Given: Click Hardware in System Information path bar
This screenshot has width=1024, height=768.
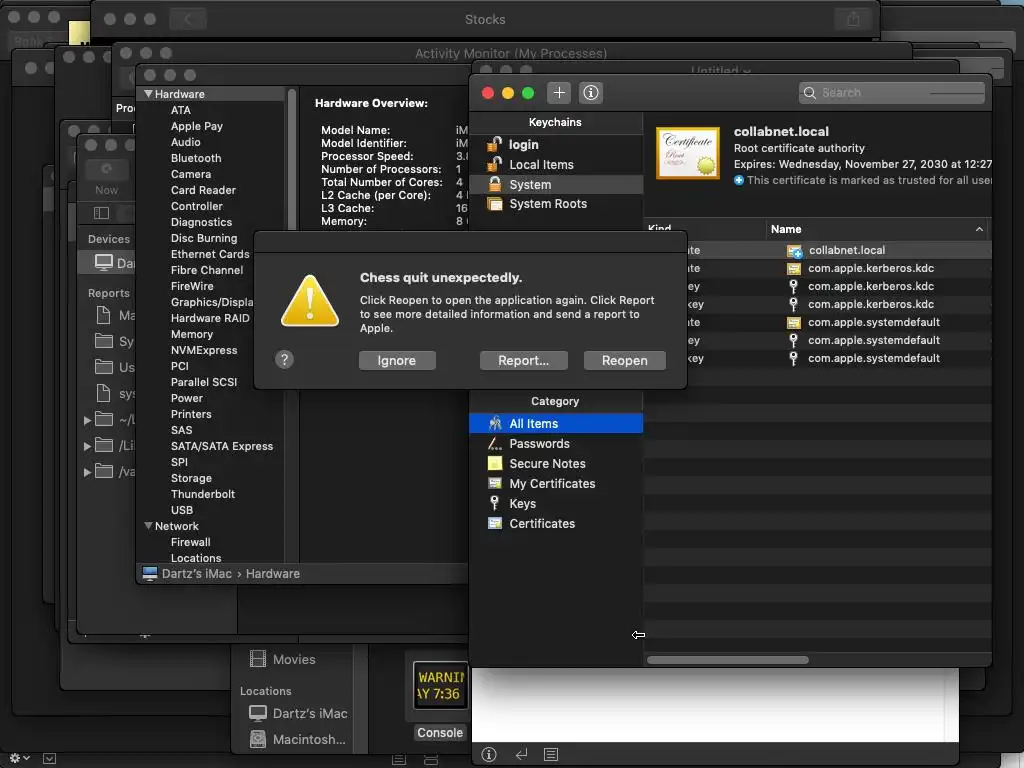Looking at the screenshot, I should click(272, 574).
